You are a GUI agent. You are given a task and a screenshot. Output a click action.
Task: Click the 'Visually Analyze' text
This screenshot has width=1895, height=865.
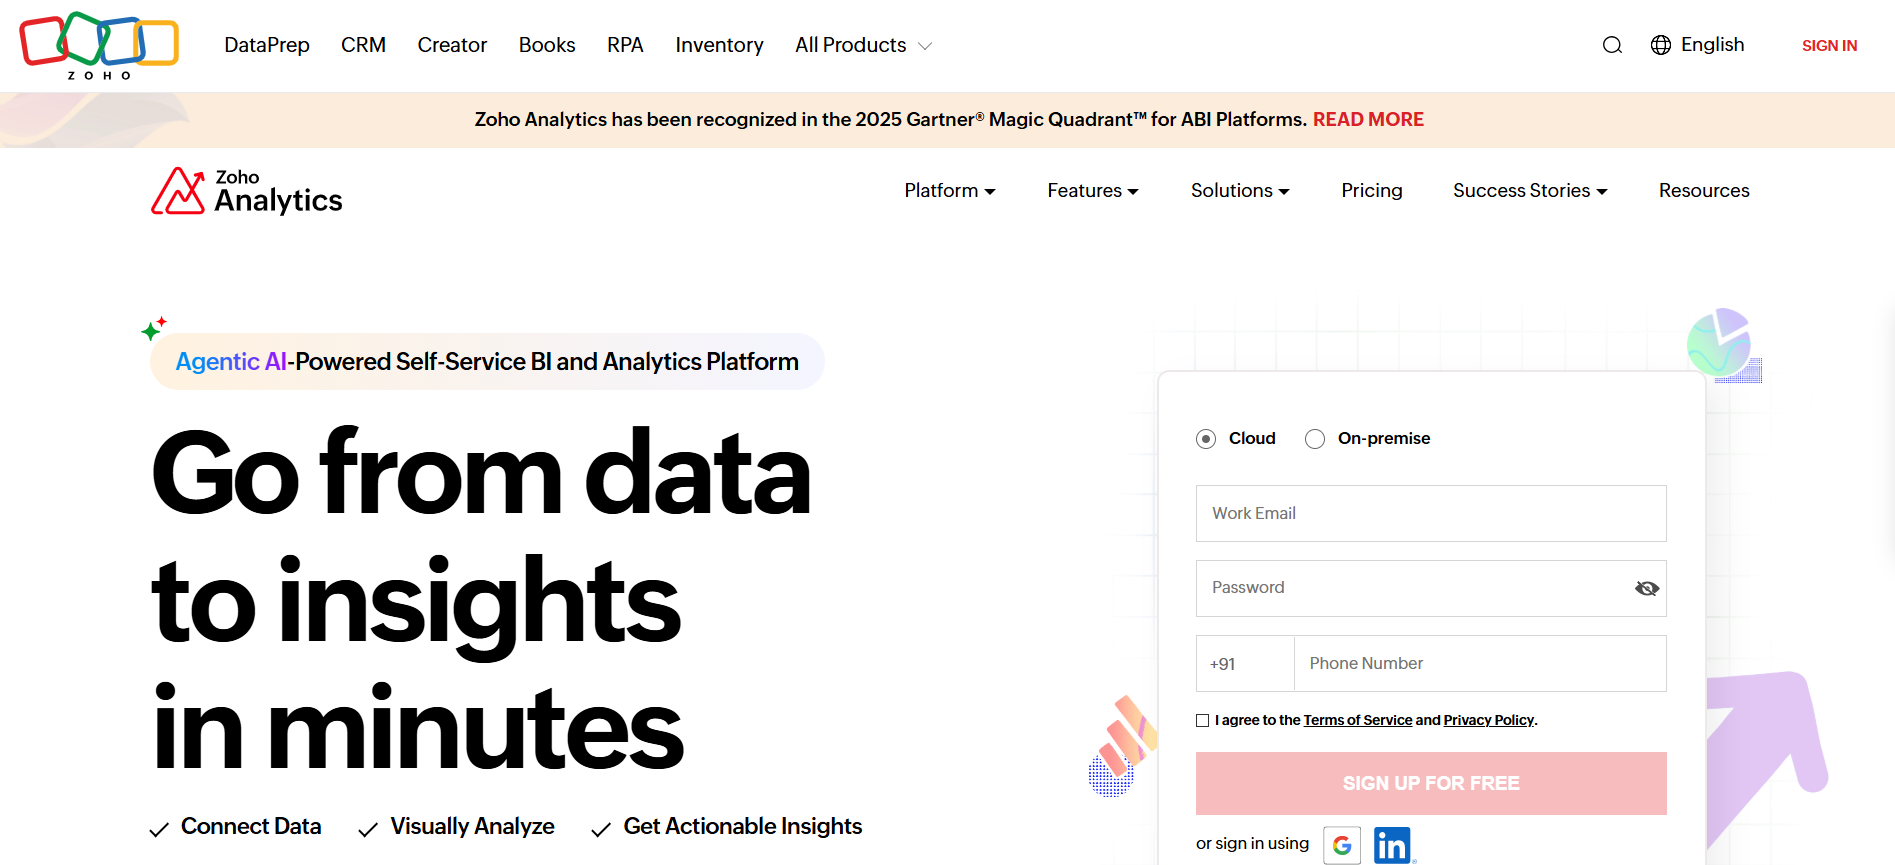click(472, 826)
